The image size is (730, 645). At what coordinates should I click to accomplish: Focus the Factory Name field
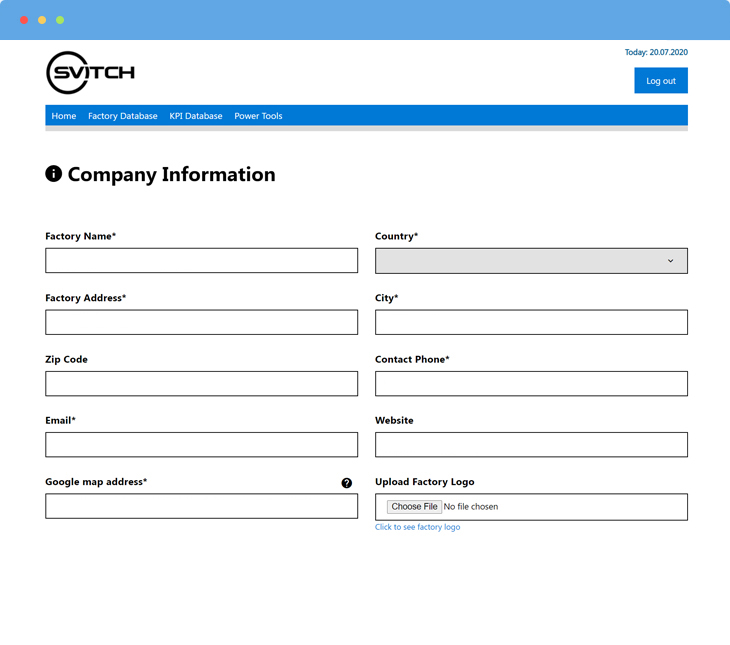click(x=201, y=261)
